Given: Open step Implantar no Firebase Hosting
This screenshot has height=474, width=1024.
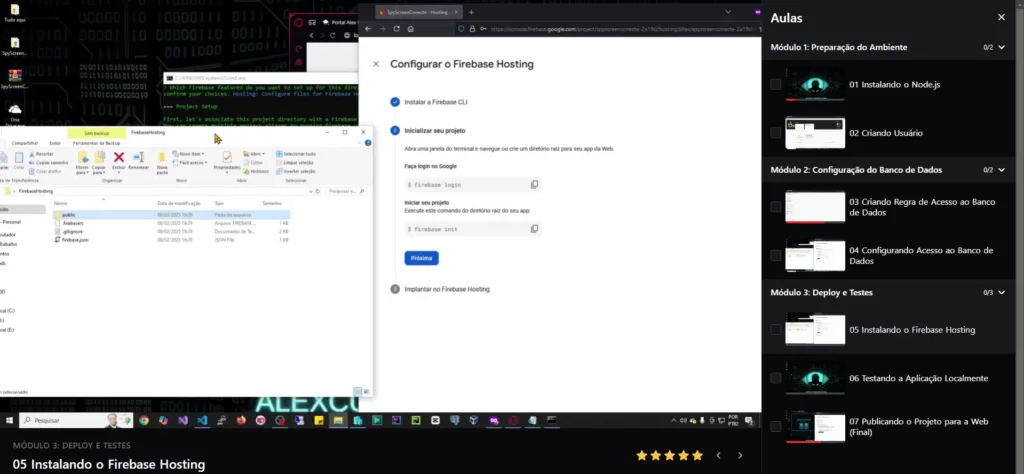Looking at the screenshot, I should tap(447, 289).
